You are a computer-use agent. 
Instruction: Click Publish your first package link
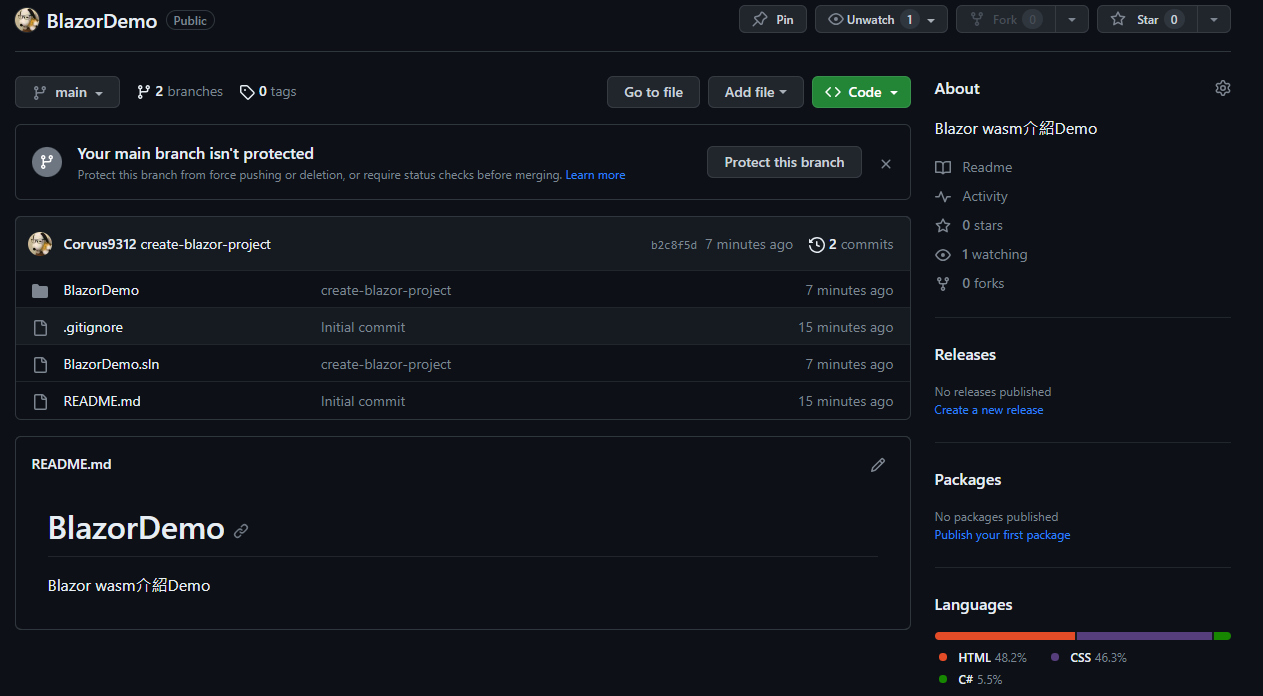pos(1002,535)
